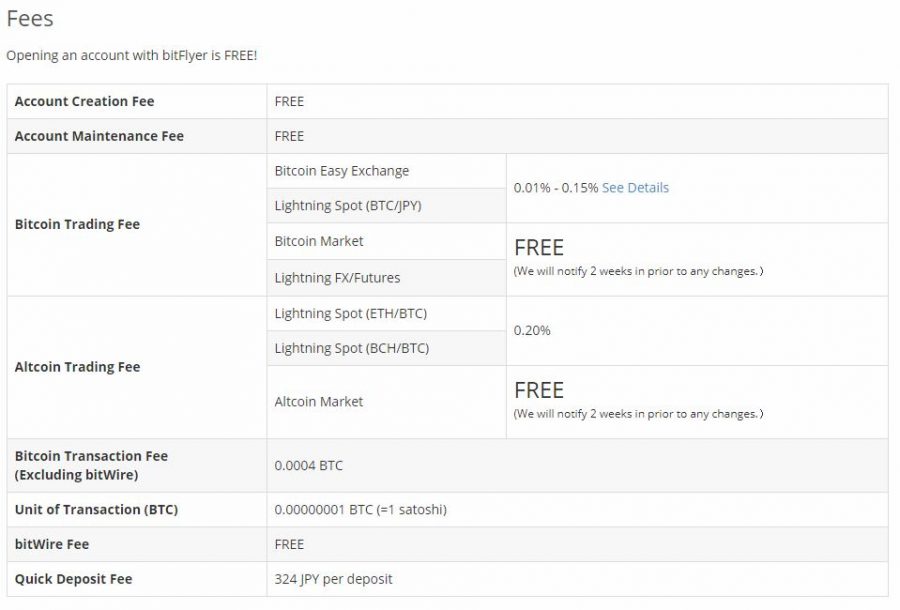Click the Opening an account with bitFlyer text

[131, 56]
